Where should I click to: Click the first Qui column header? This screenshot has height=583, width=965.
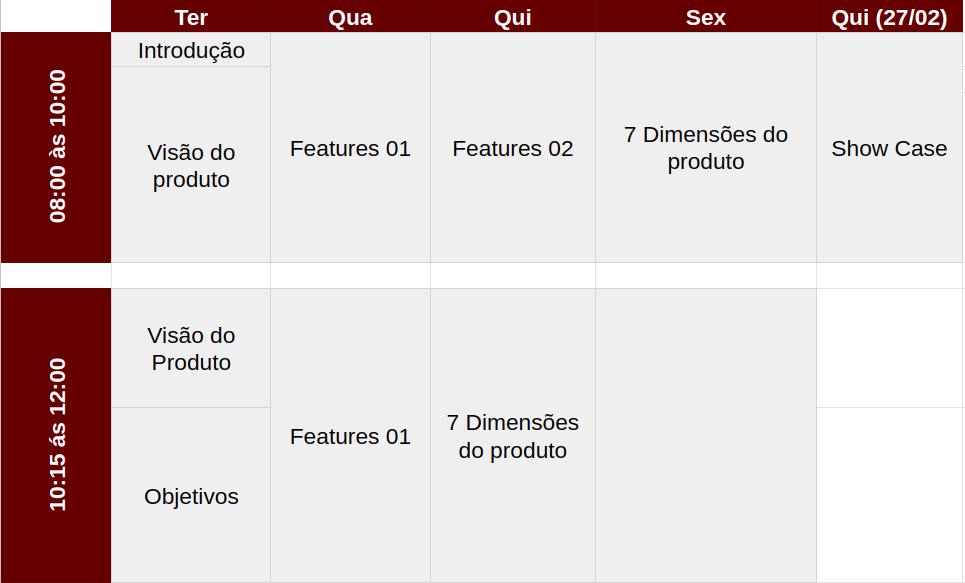point(513,17)
